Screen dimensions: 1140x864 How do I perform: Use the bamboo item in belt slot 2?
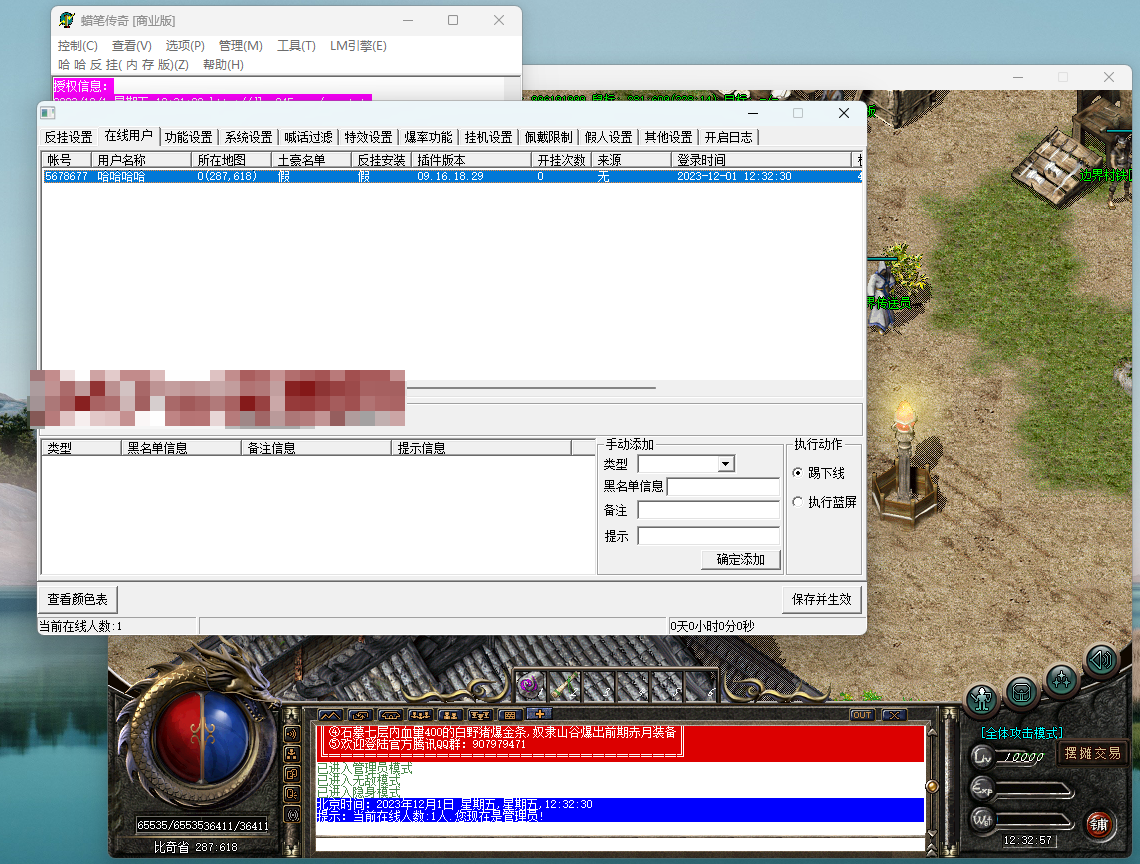(563, 685)
